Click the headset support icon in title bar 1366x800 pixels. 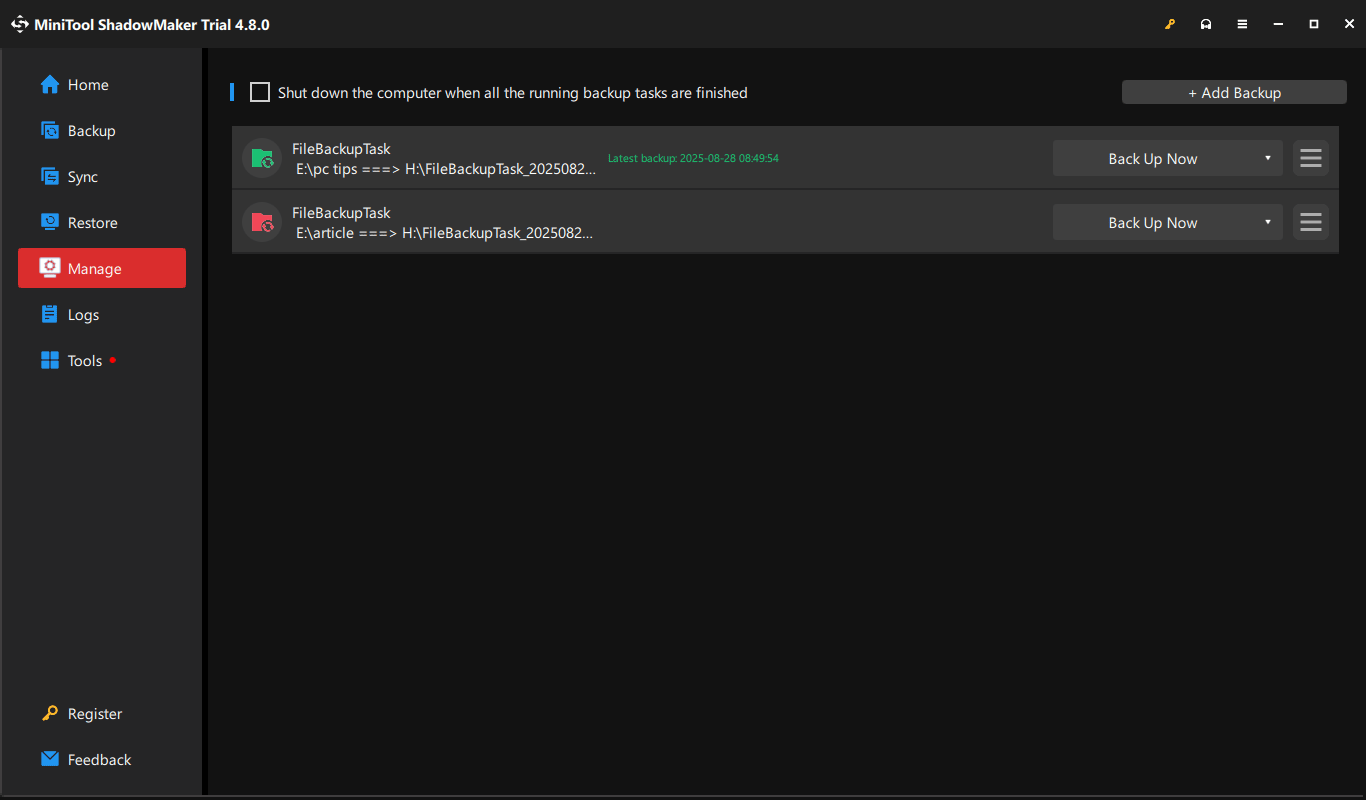tap(1206, 24)
